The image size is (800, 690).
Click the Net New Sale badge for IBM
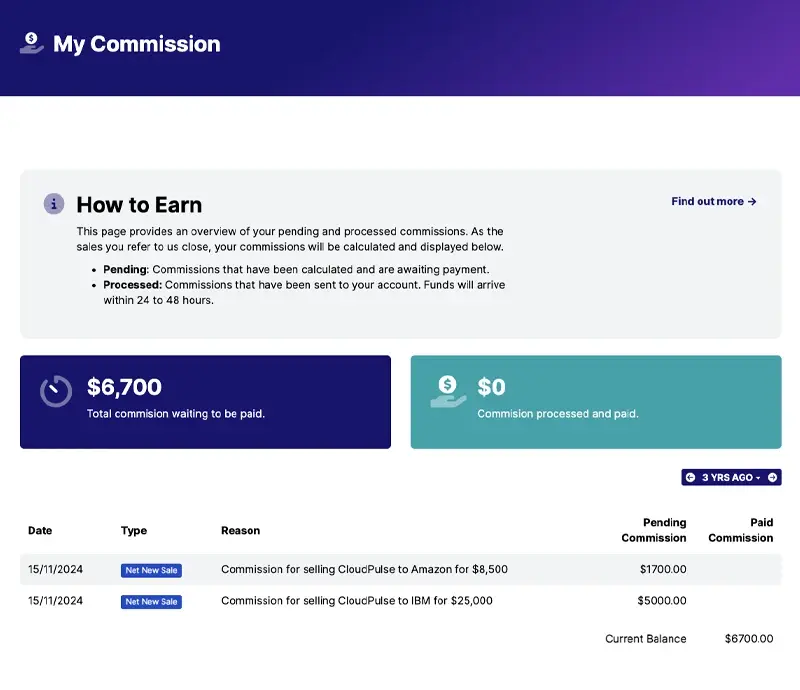151,602
